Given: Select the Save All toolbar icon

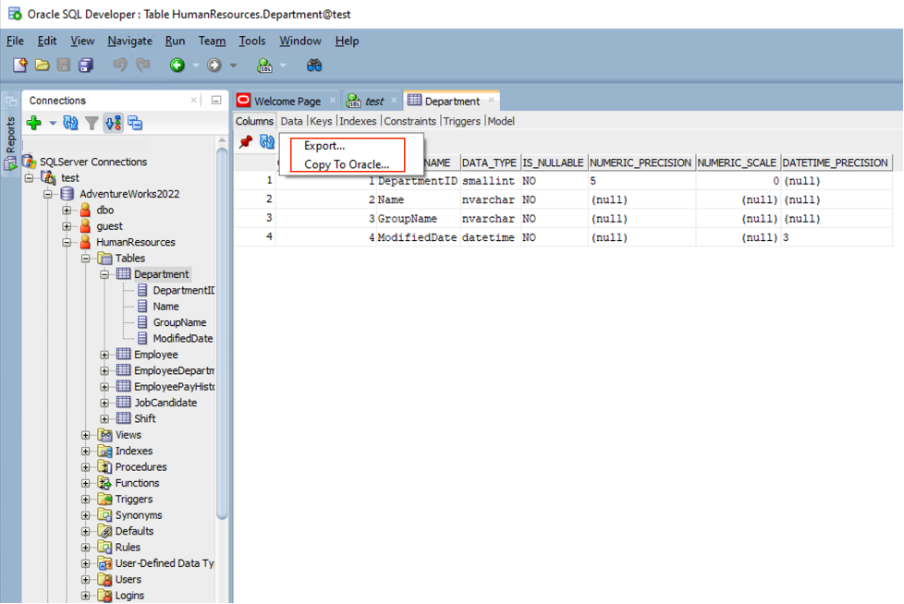Looking at the screenshot, I should click(86, 63).
